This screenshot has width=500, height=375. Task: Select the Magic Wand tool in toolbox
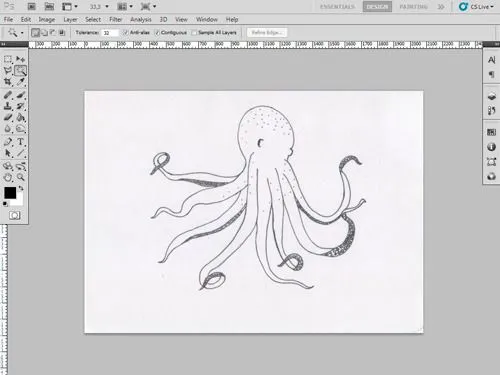pyautogui.click(x=20, y=71)
